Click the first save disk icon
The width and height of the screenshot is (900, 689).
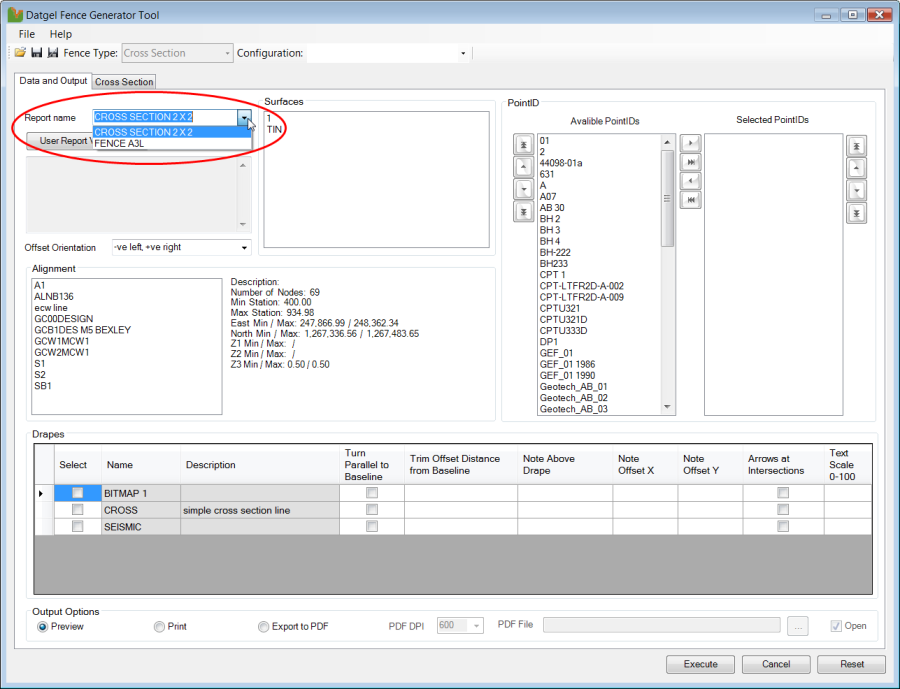coord(36,53)
